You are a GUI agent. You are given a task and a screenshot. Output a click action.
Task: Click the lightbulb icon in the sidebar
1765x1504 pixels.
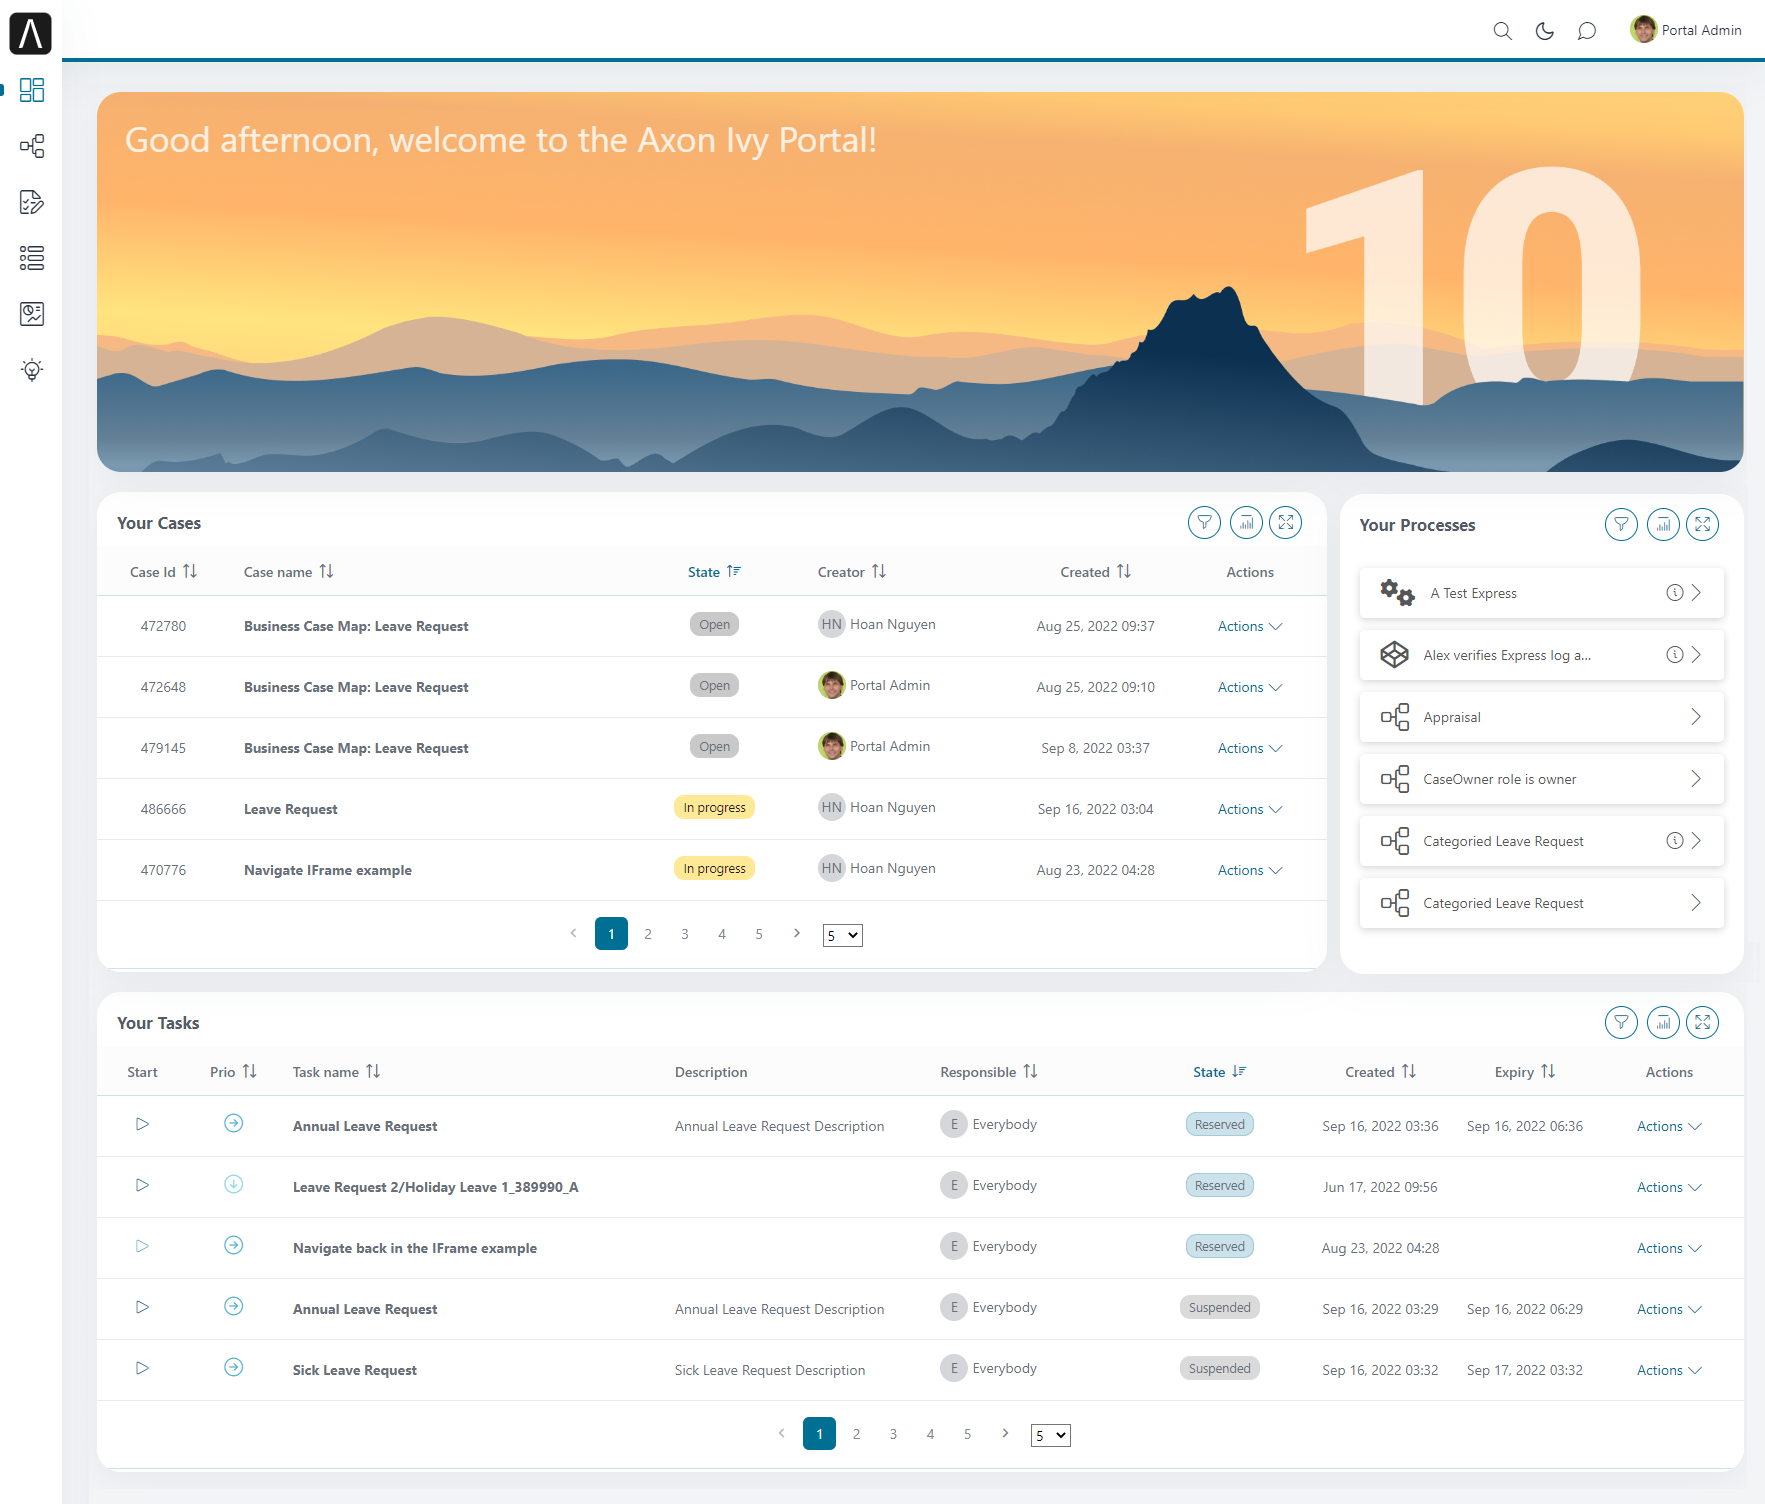click(32, 369)
